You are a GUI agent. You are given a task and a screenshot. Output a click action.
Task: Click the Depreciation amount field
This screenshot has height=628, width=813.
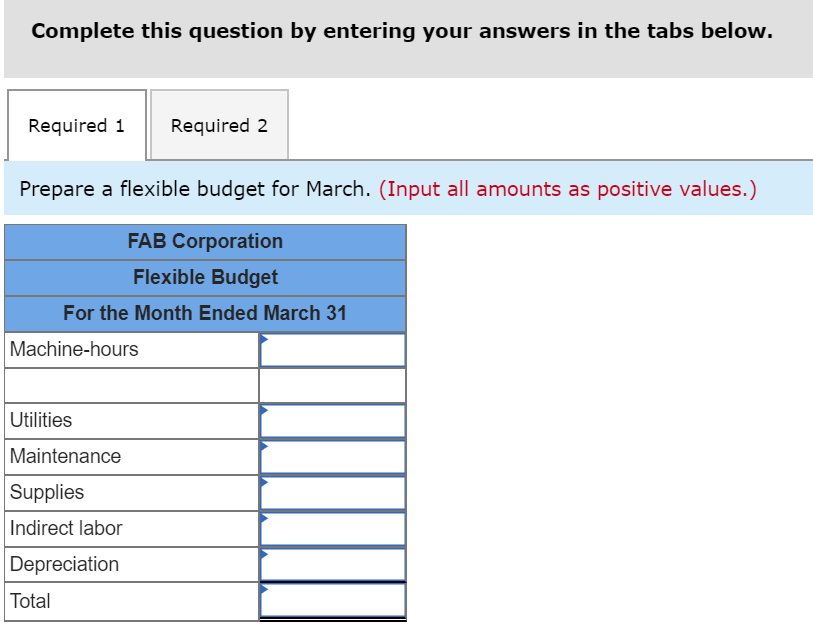[335, 564]
